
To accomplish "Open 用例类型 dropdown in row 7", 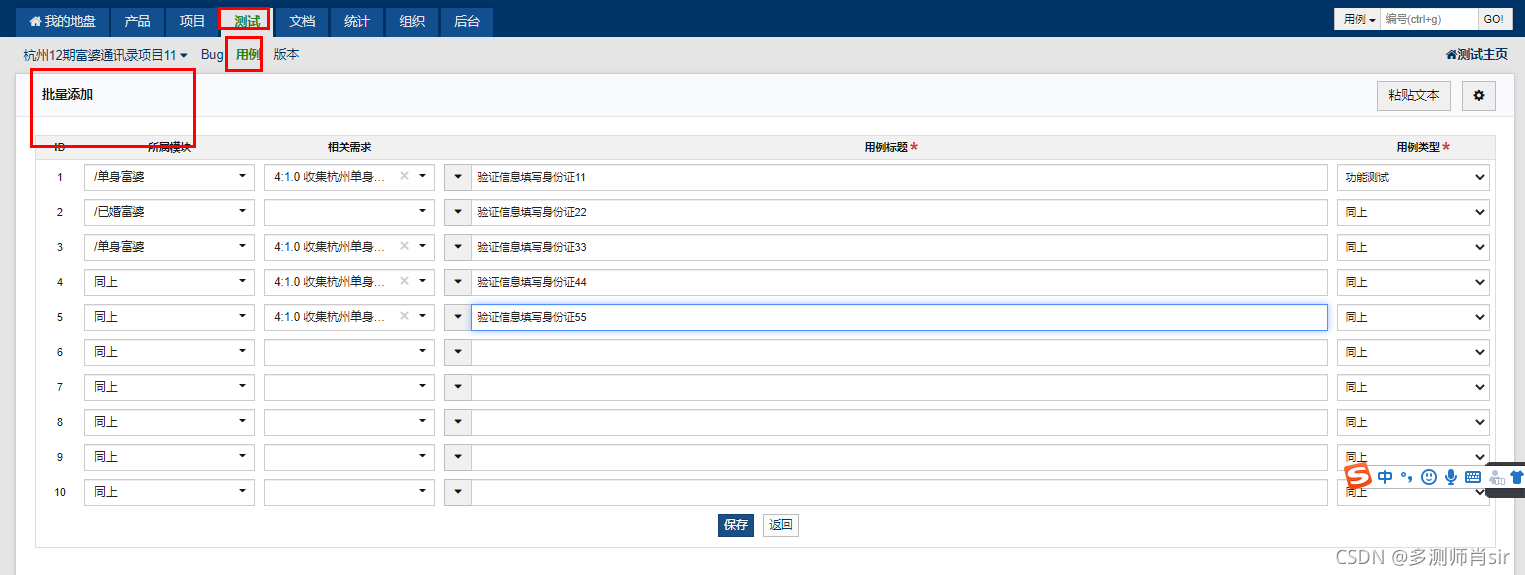I will click(1413, 387).
